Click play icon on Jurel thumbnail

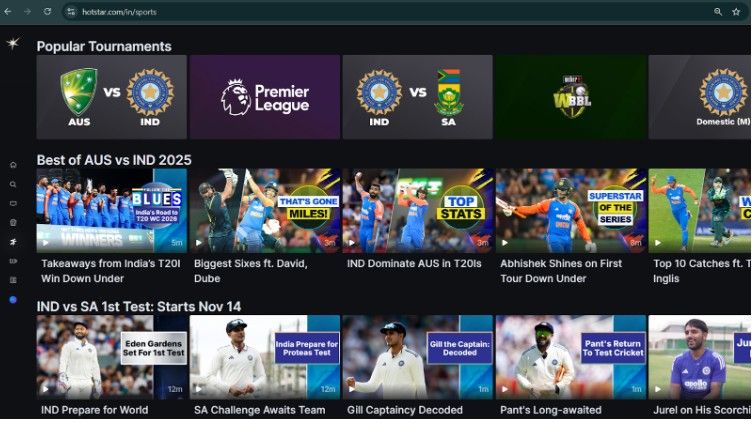coord(658,389)
